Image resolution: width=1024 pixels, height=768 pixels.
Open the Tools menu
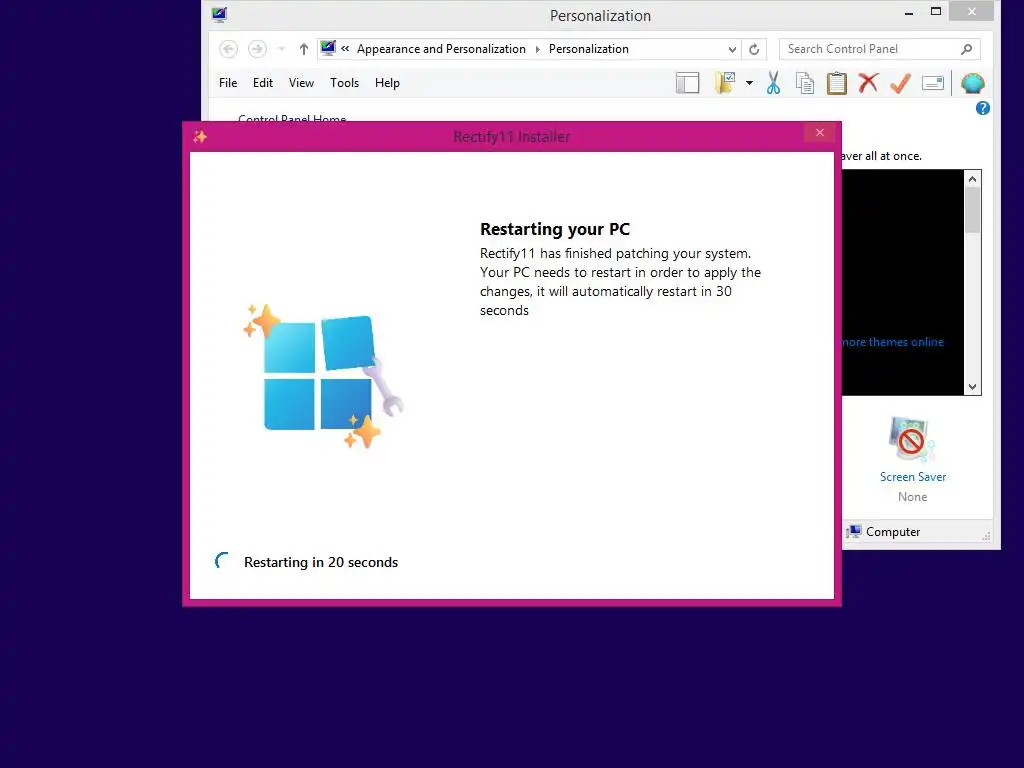(344, 83)
